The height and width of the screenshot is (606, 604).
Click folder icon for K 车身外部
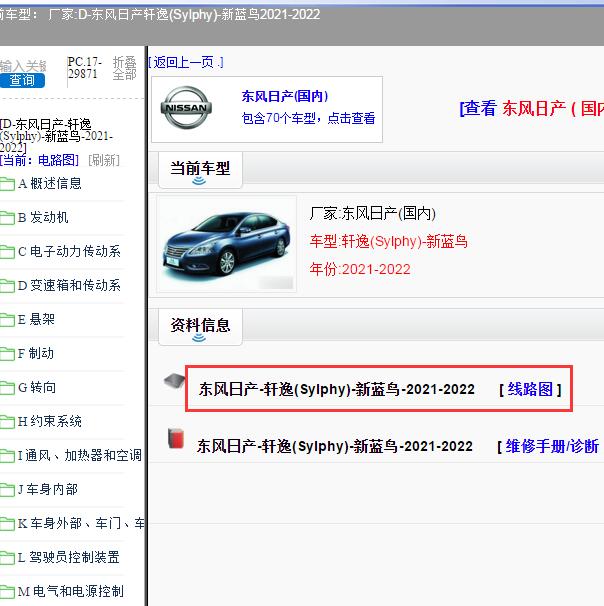tap(7, 524)
